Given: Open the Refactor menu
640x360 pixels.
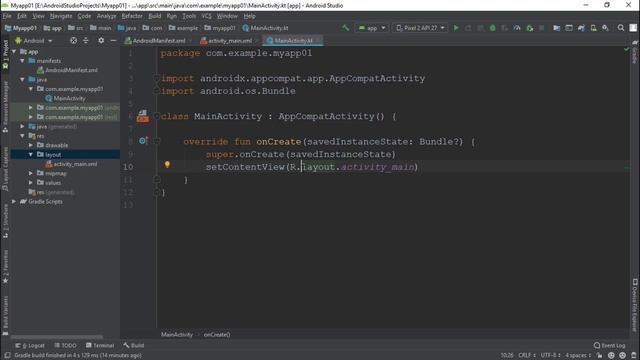Looking at the screenshot, I should point(132,16).
